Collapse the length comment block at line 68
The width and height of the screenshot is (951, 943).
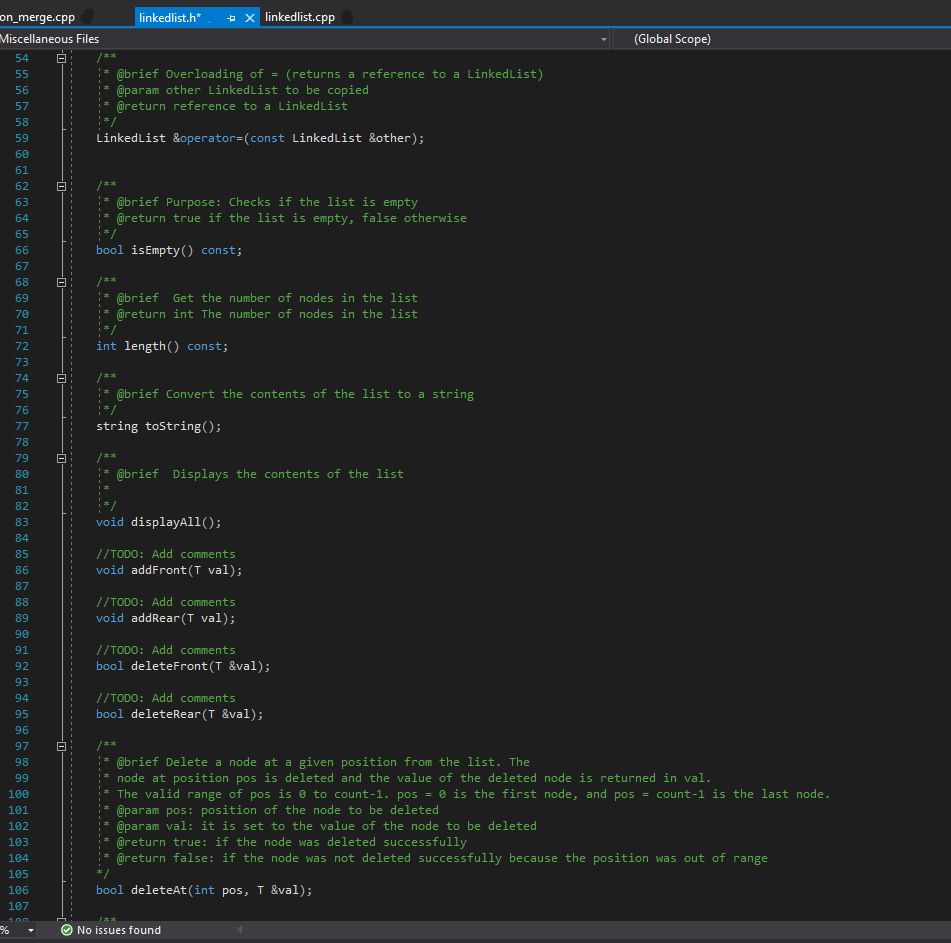coord(61,282)
